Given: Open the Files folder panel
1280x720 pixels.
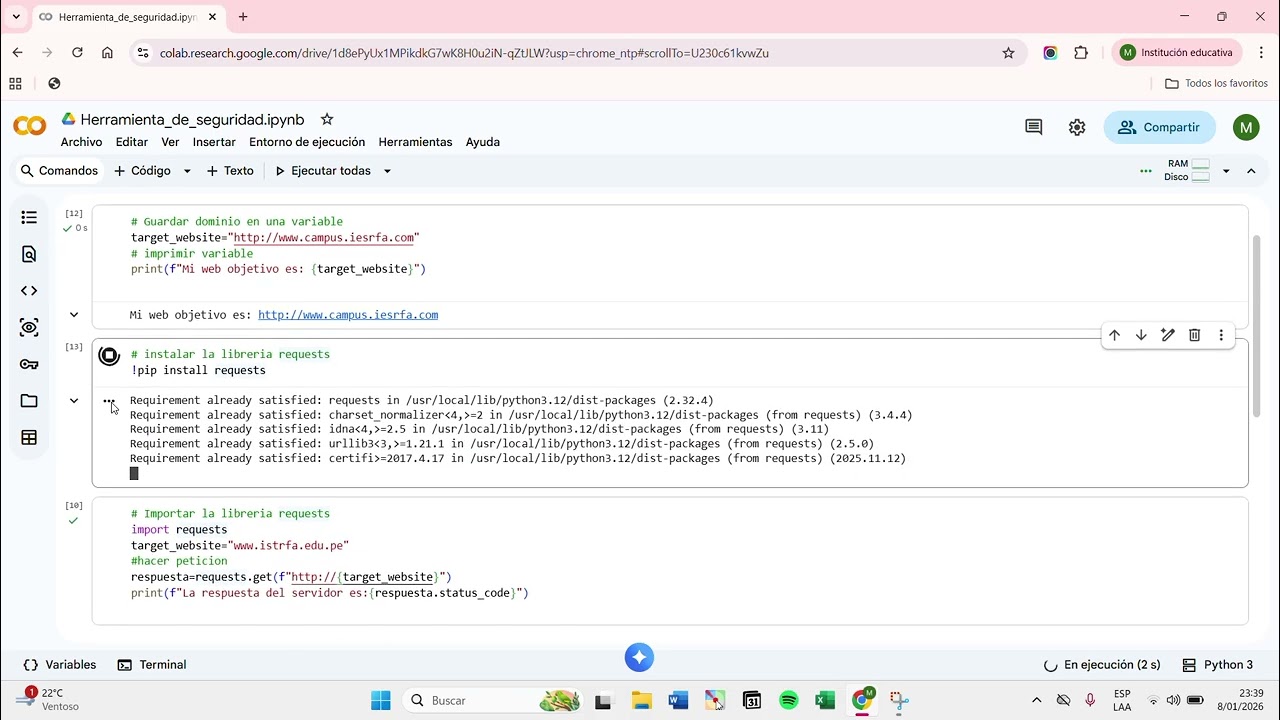Looking at the screenshot, I should click(x=29, y=401).
